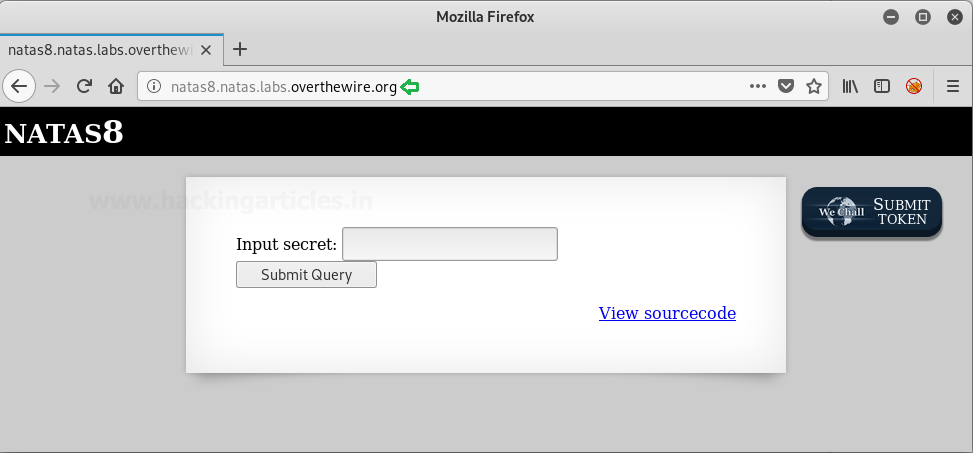
Task: Click the Forward navigation arrow
Action: point(52,86)
